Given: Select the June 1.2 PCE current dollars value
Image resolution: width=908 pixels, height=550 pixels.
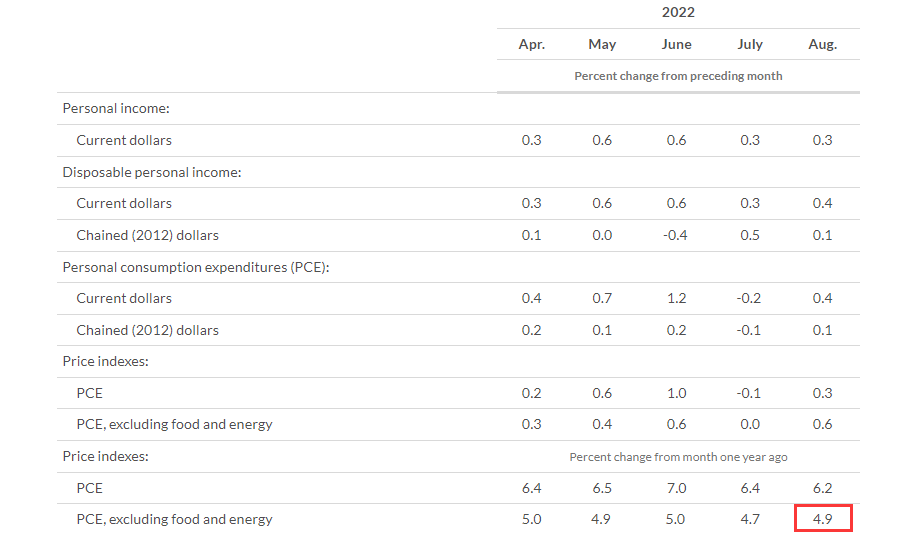Looking at the screenshot, I should 676,298.
